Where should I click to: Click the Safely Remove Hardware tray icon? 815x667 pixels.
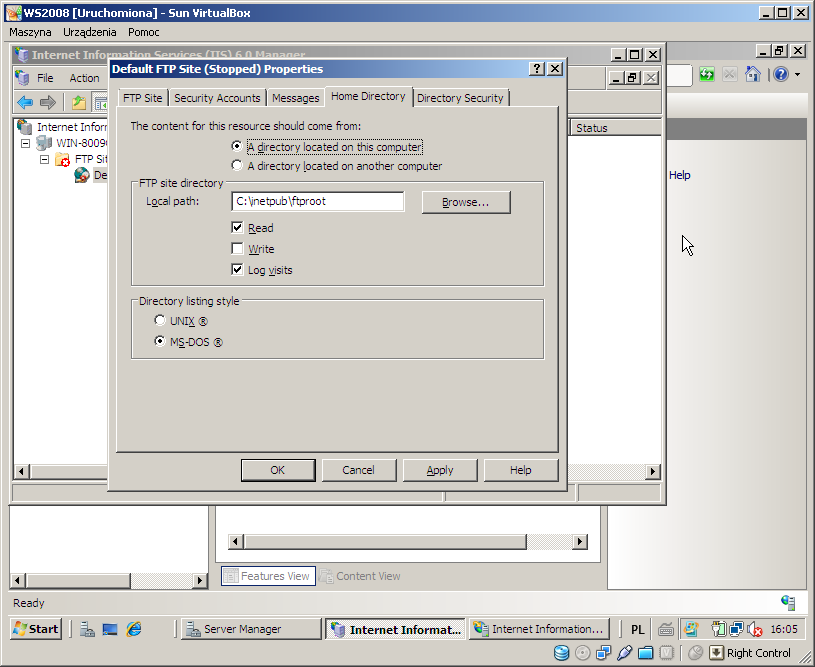(x=719, y=630)
